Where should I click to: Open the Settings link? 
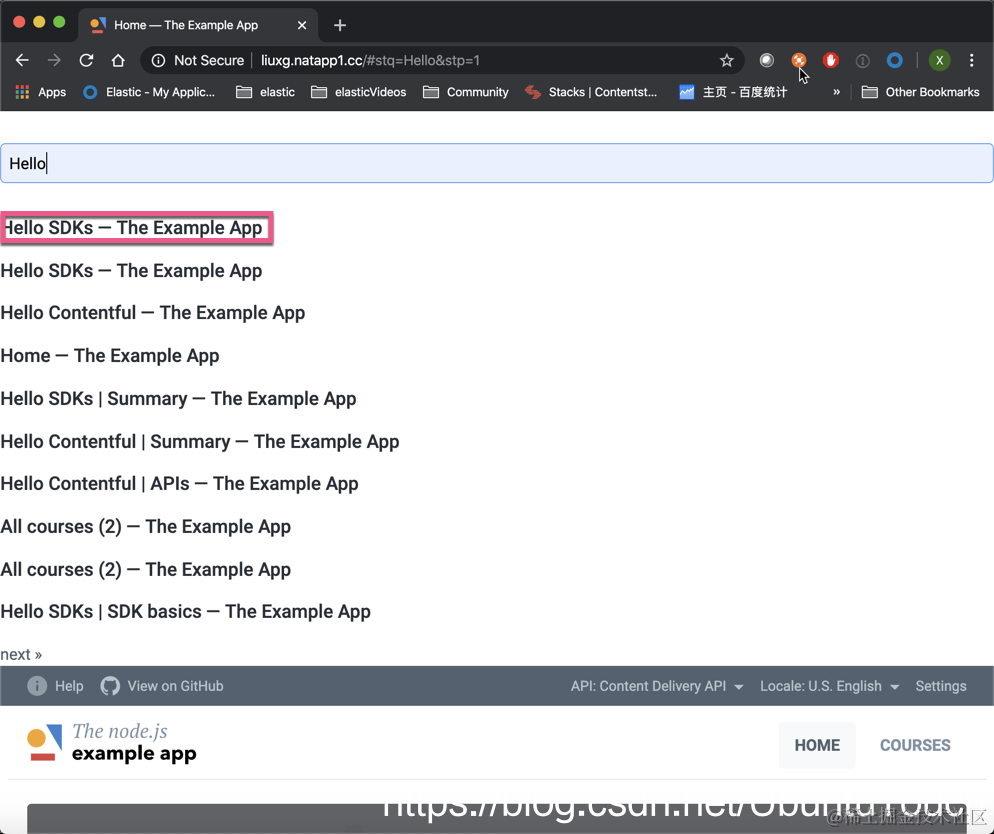point(941,686)
